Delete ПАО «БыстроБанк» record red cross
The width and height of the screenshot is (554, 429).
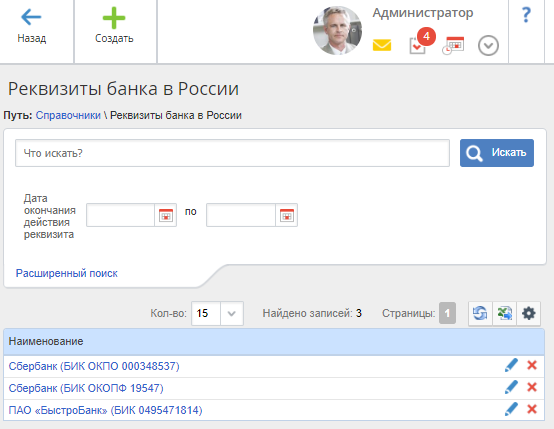point(532,409)
